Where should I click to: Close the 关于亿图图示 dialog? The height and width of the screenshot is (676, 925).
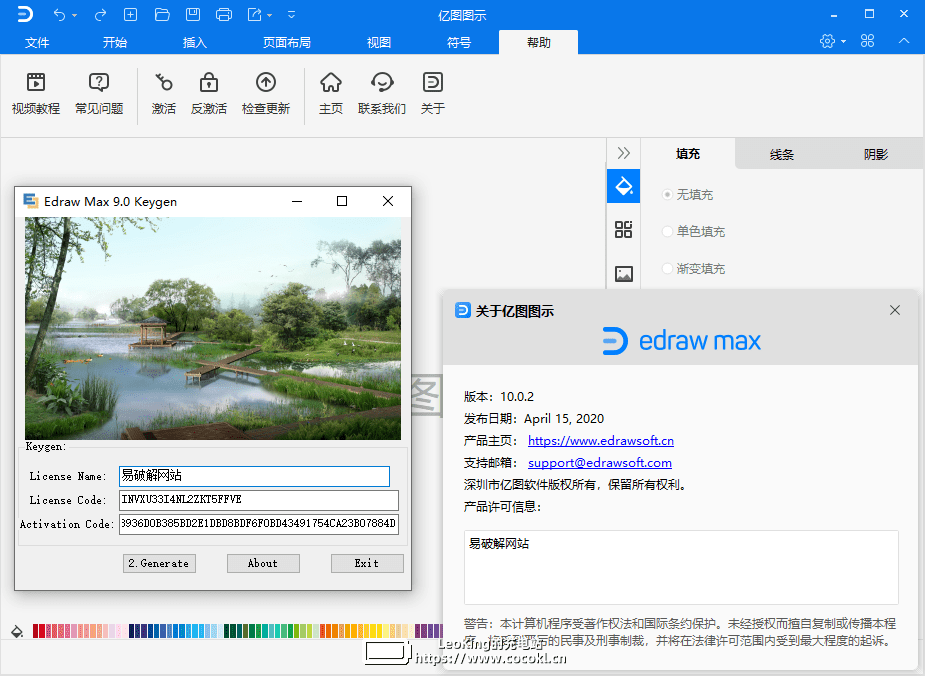point(895,310)
